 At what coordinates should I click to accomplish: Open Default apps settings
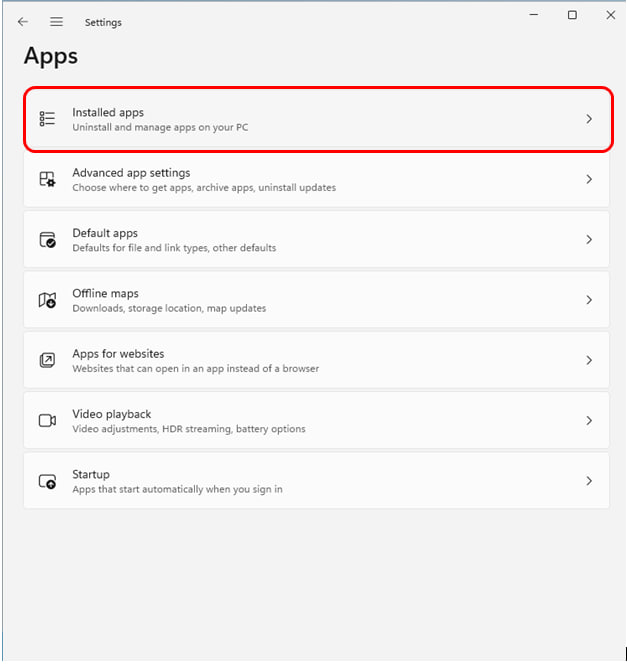[x=316, y=240]
